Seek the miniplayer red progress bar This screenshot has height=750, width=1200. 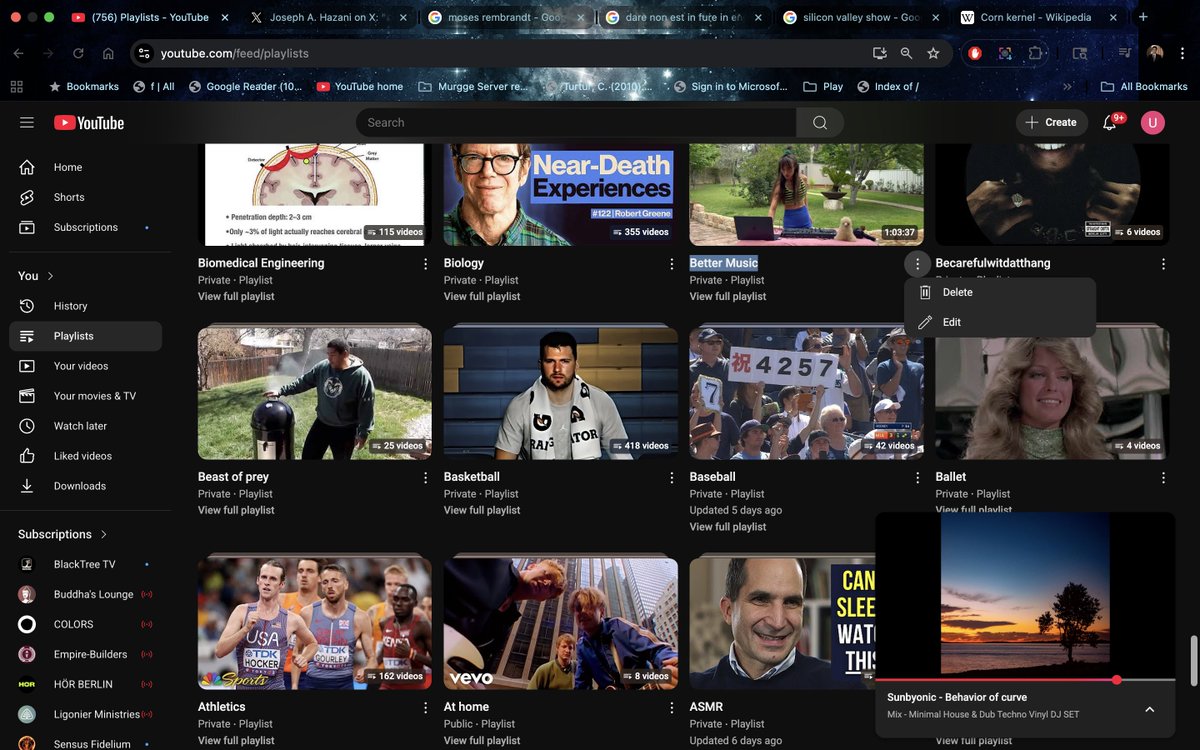pyautogui.click(x=1025, y=680)
